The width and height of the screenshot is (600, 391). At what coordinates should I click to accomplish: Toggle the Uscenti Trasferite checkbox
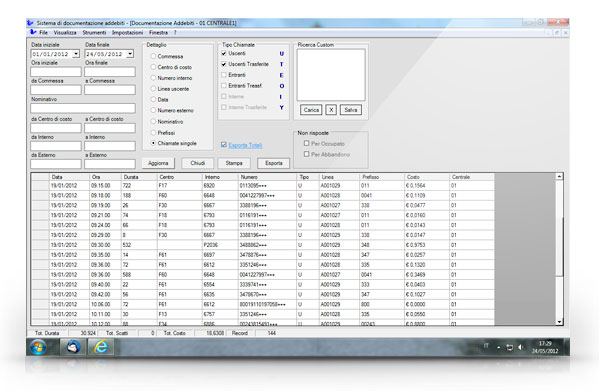click(x=224, y=64)
